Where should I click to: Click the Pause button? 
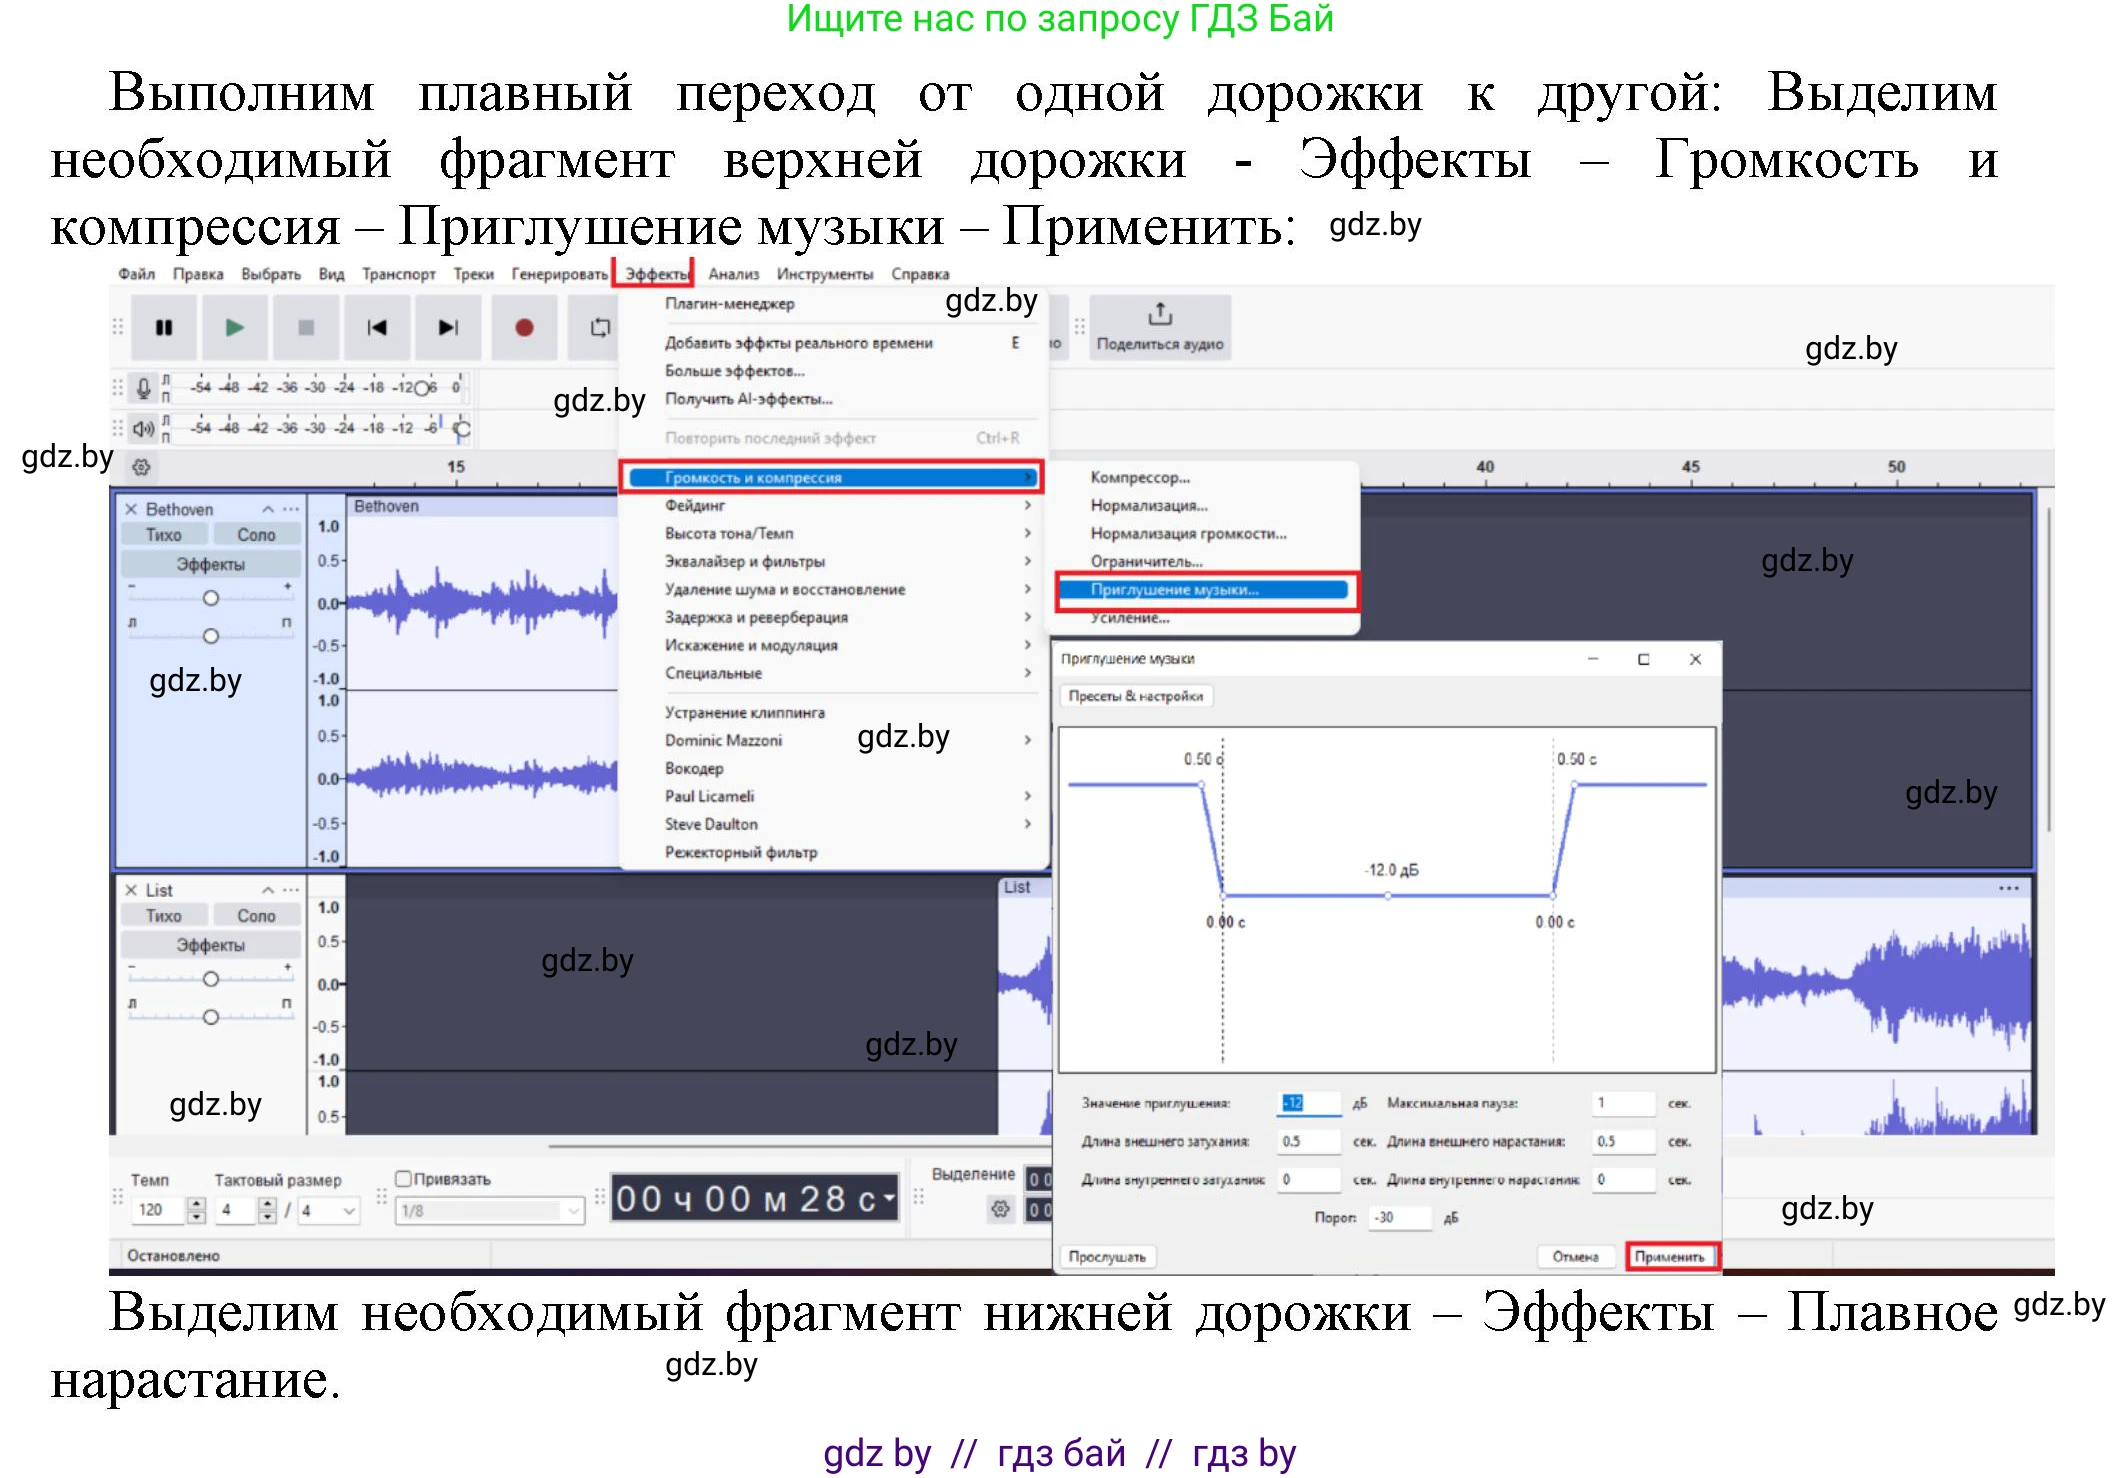pos(163,327)
